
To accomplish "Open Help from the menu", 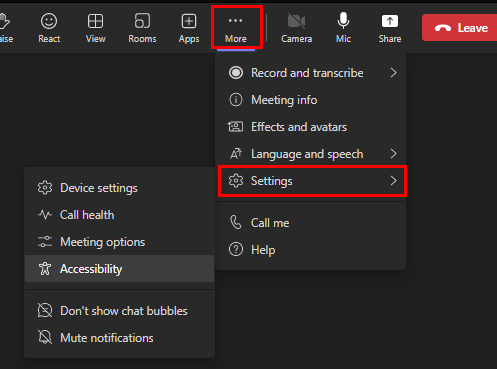I will pos(311,250).
